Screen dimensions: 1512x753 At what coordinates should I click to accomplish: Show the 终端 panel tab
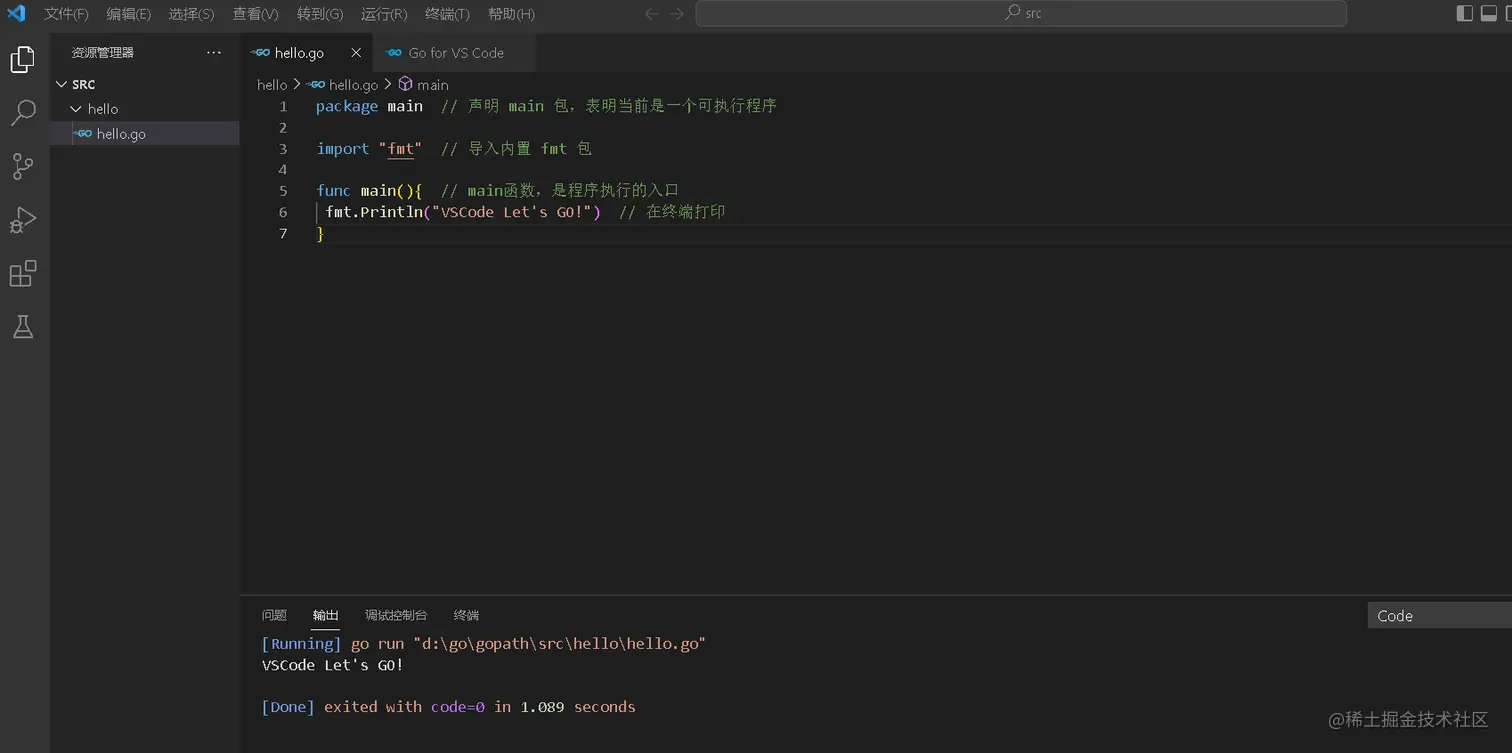tap(466, 615)
